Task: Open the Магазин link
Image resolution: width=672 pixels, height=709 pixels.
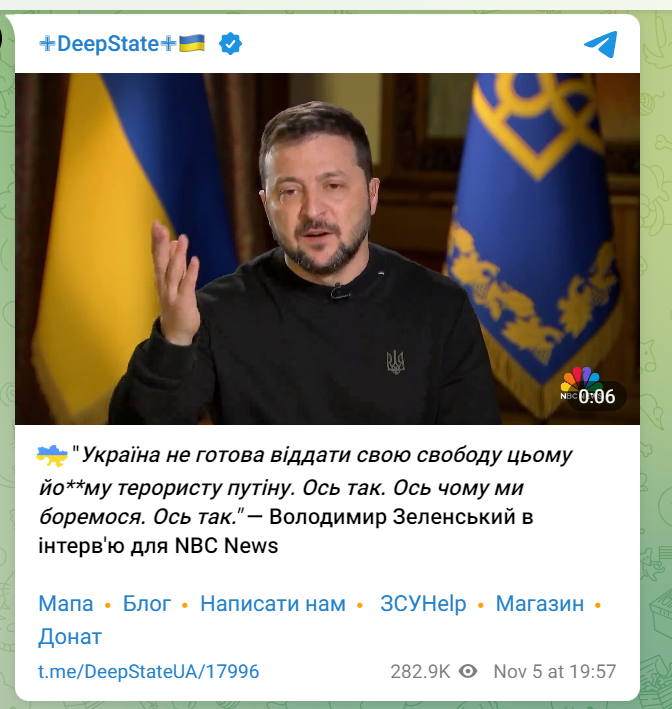Action: (539, 604)
